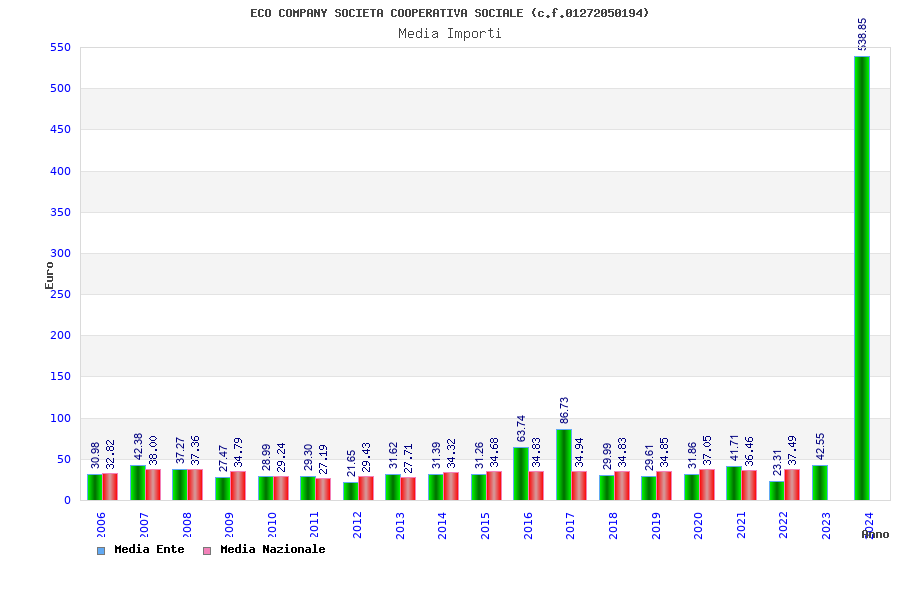Click the Euro y-axis title

(49, 276)
